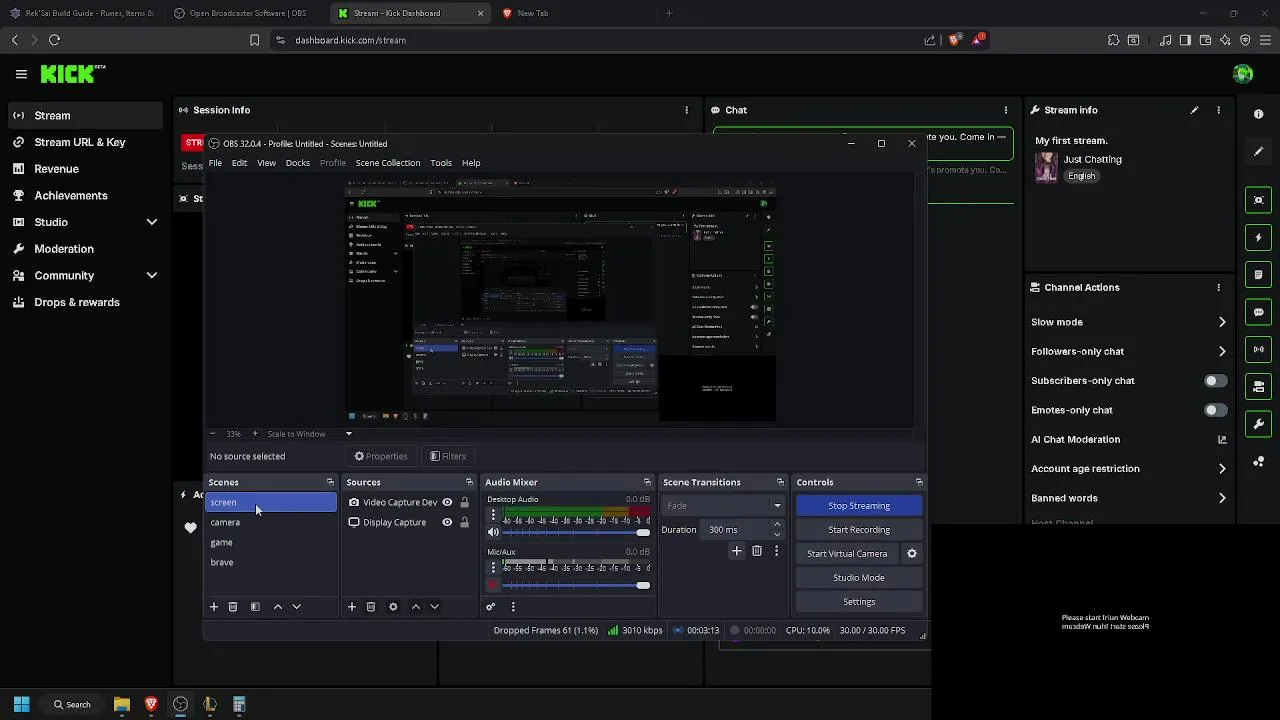Open OBS Scene Collection menu
Image resolution: width=1280 pixels, height=720 pixels.
tap(388, 163)
